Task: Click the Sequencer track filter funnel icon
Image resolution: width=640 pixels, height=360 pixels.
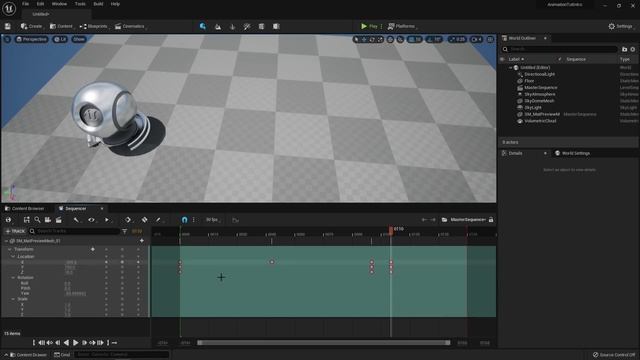Action: (x=124, y=231)
